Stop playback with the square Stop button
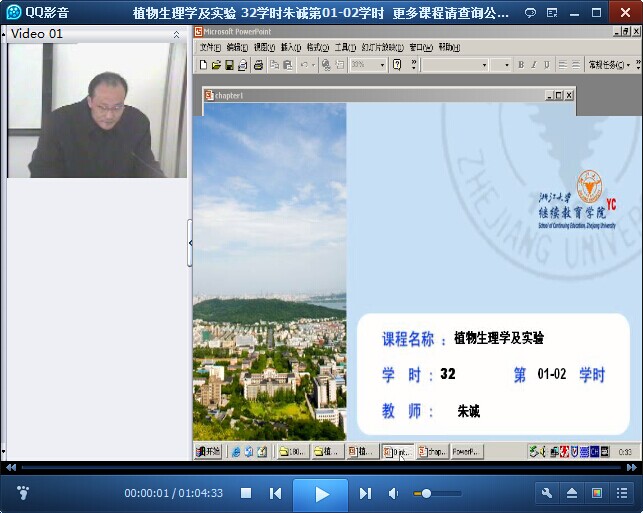 [246, 493]
